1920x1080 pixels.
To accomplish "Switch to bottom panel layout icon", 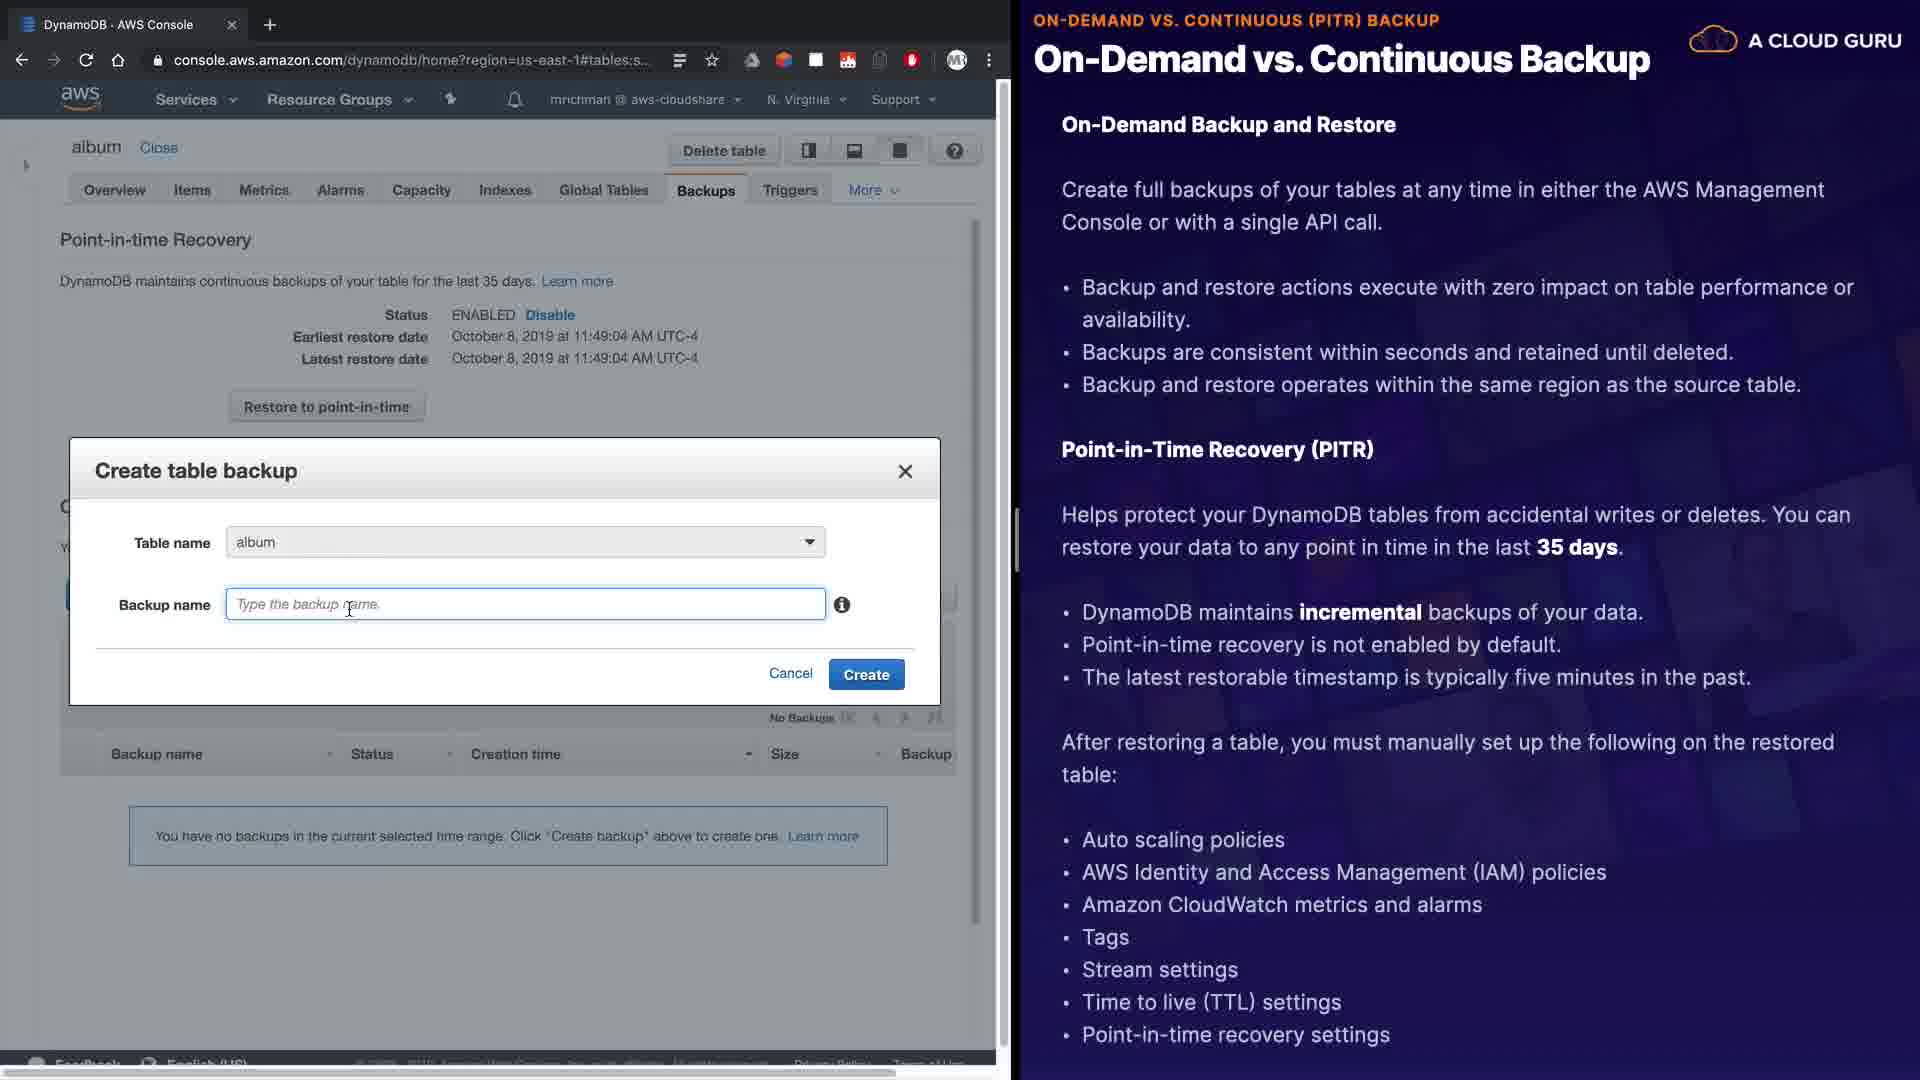I will (854, 151).
